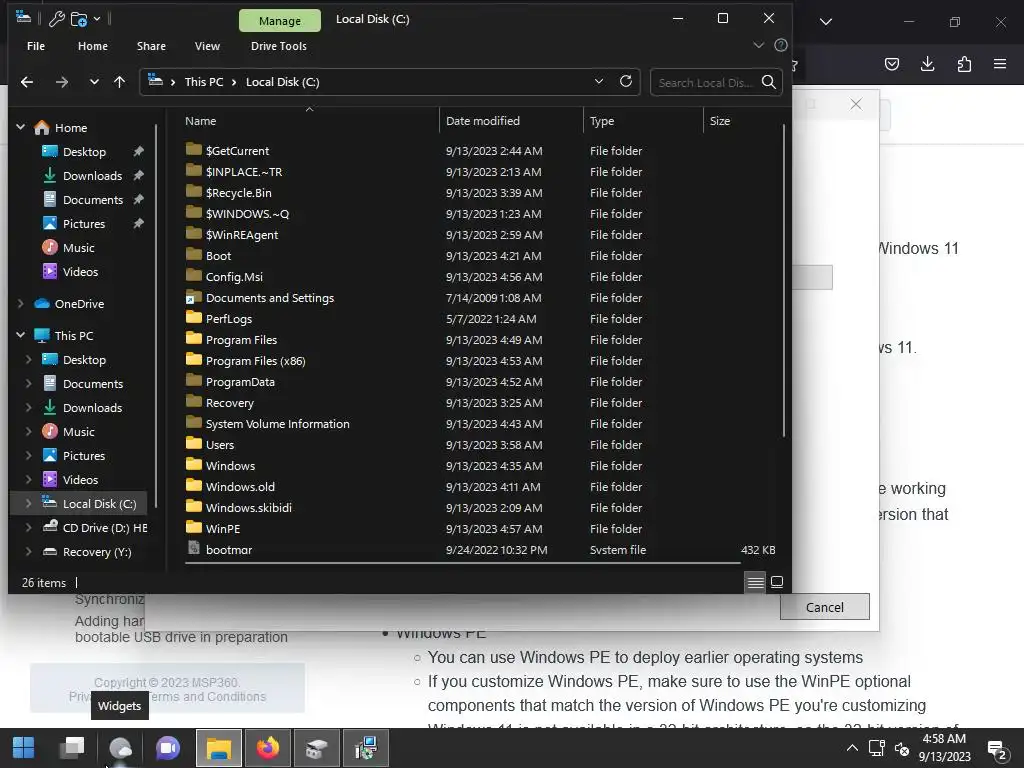Open the Chat taskbar icon
The width and height of the screenshot is (1024, 768).
(168, 748)
